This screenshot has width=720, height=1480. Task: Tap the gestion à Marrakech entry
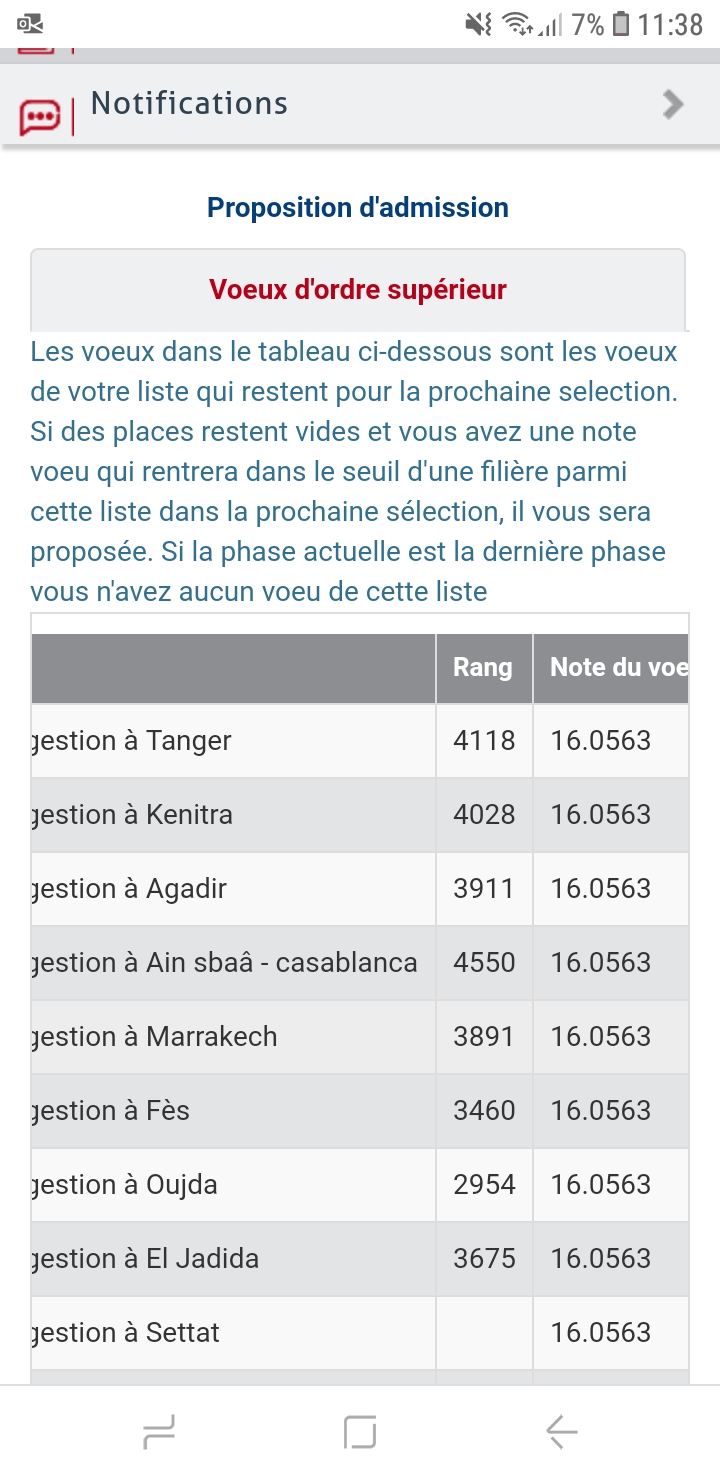coord(212,1037)
